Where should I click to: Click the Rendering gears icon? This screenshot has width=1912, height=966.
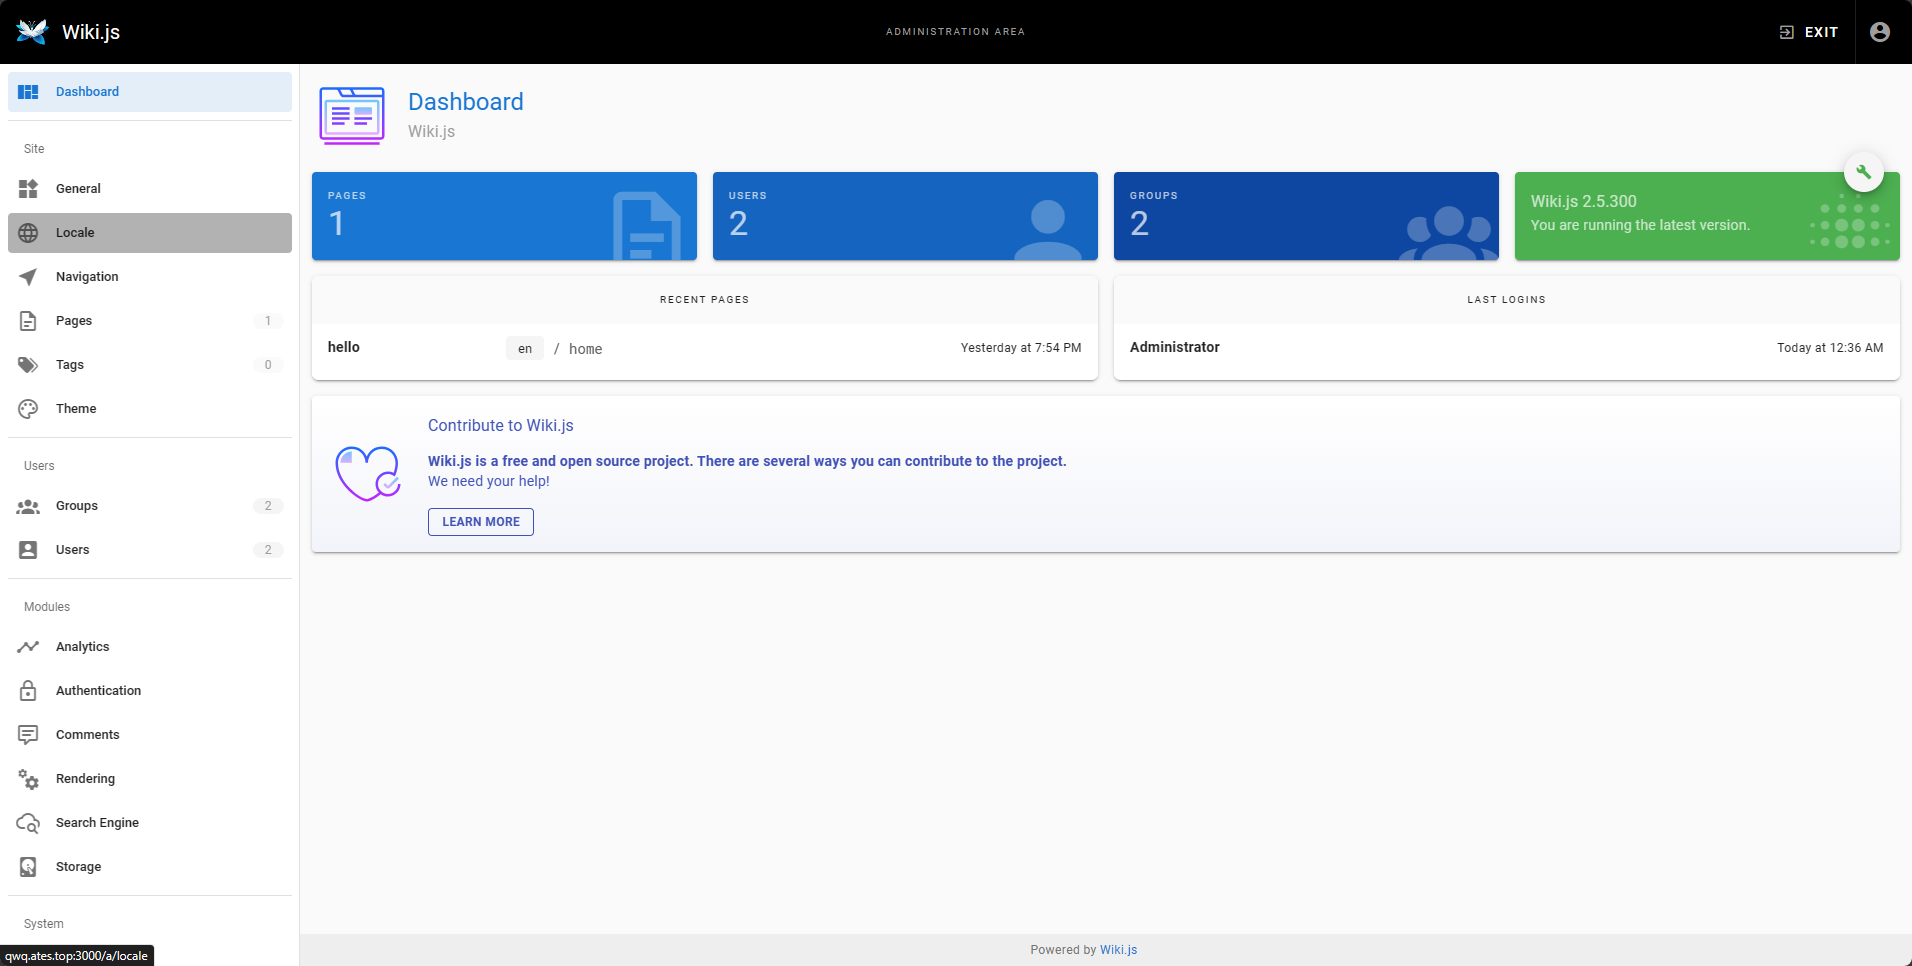(x=28, y=779)
